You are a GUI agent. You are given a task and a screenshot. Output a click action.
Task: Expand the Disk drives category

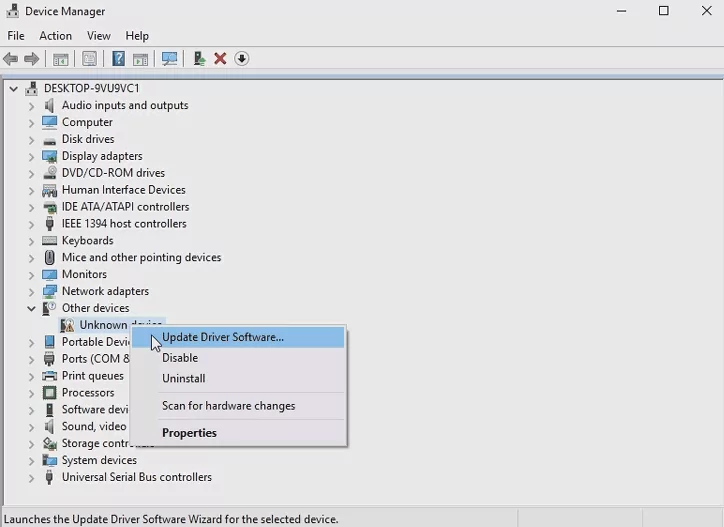click(31, 139)
